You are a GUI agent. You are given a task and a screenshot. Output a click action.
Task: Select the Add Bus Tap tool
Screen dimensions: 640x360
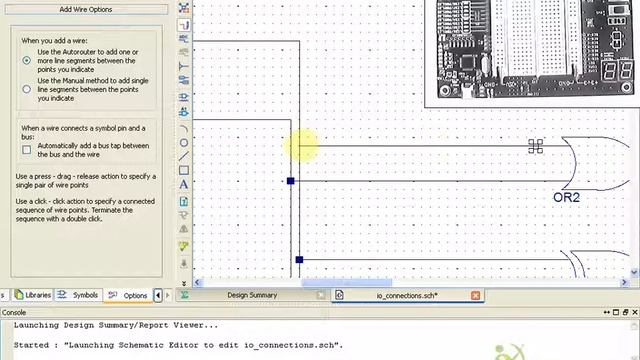click(x=184, y=66)
